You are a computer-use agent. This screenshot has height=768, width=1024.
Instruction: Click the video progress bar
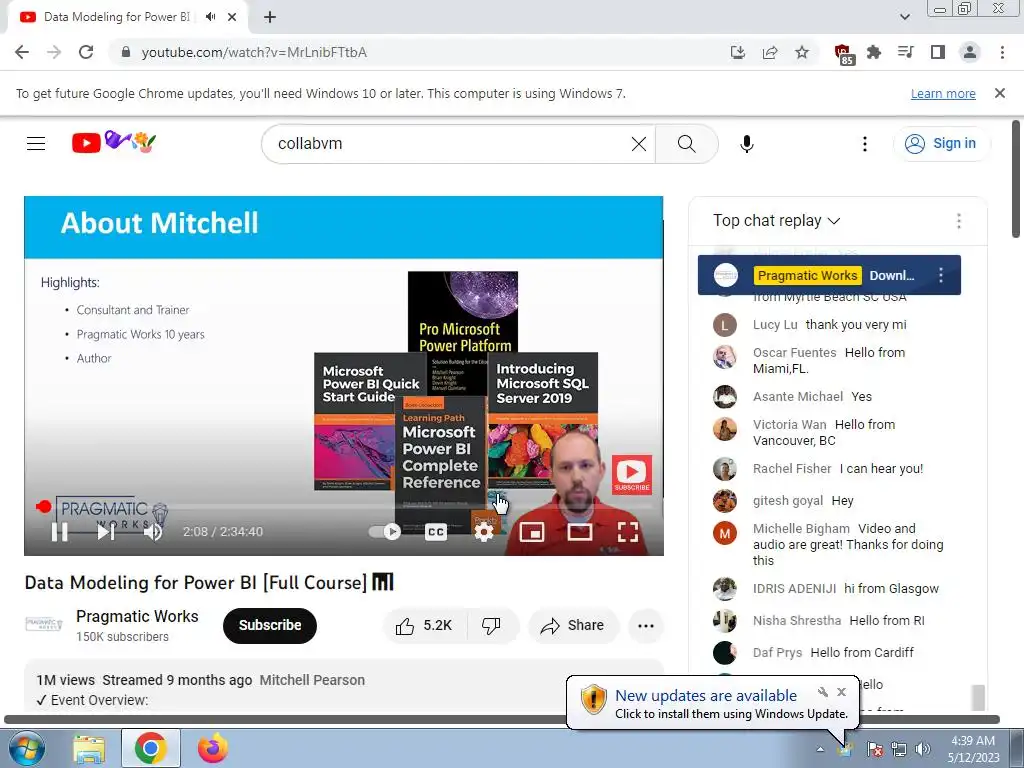point(344,507)
